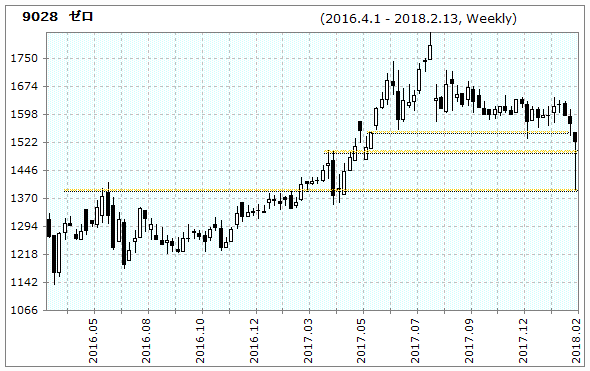The width and height of the screenshot is (590, 371).
Task: Click the yellow support line near 1495
Action: (451, 152)
